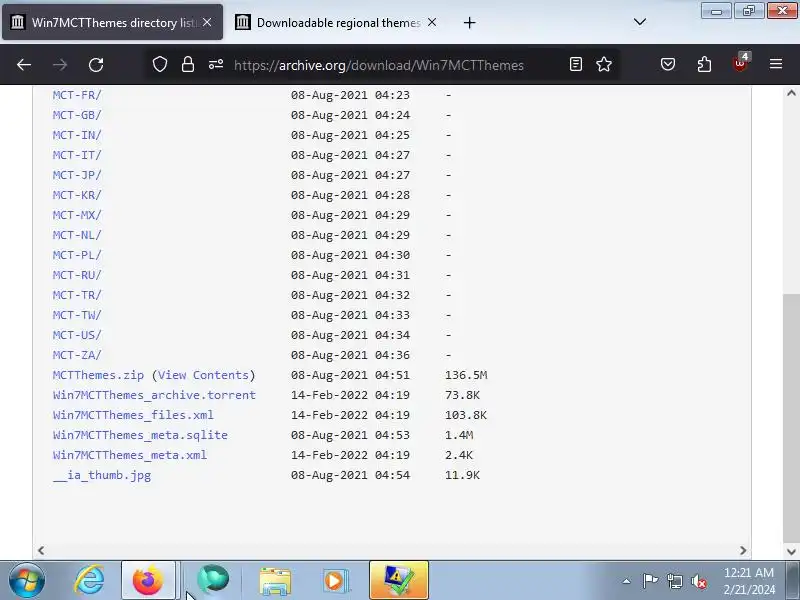Reload the current page
Screen dimensions: 800x600
[x=96, y=65]
